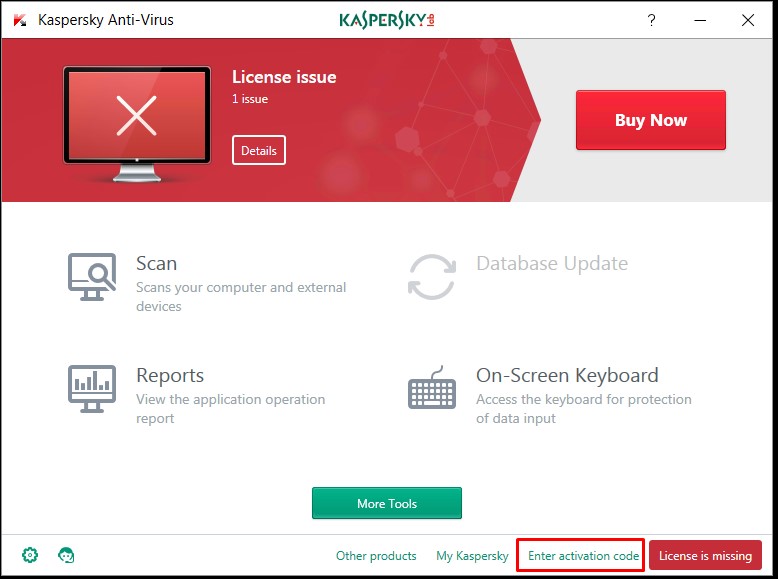Open the Scan monitor icon
This screenshot has width=778, height=579.
click(x=92, y=277)
